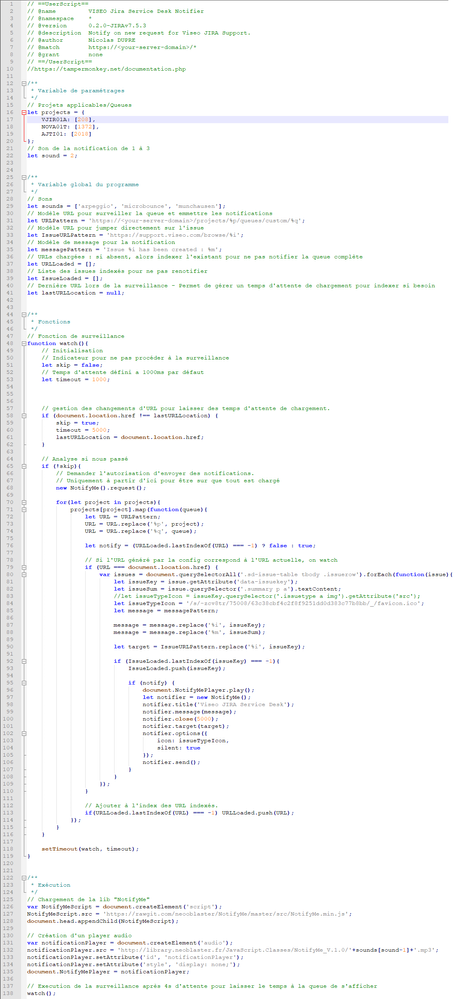Collapse the Fonctions comment block at line 44

point(23,315)
